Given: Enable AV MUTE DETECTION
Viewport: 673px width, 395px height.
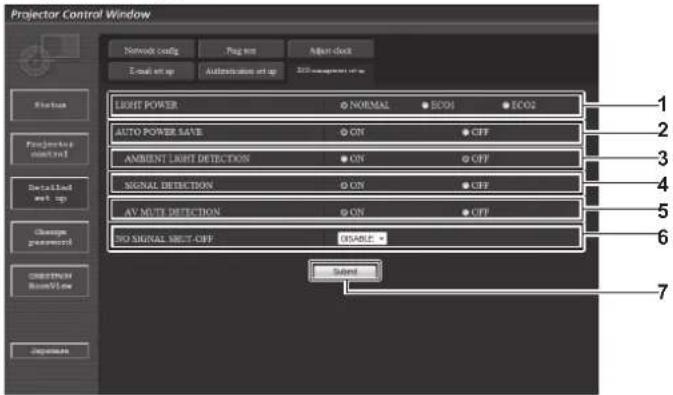Looking at the screenshot, I should click(343, 212).
